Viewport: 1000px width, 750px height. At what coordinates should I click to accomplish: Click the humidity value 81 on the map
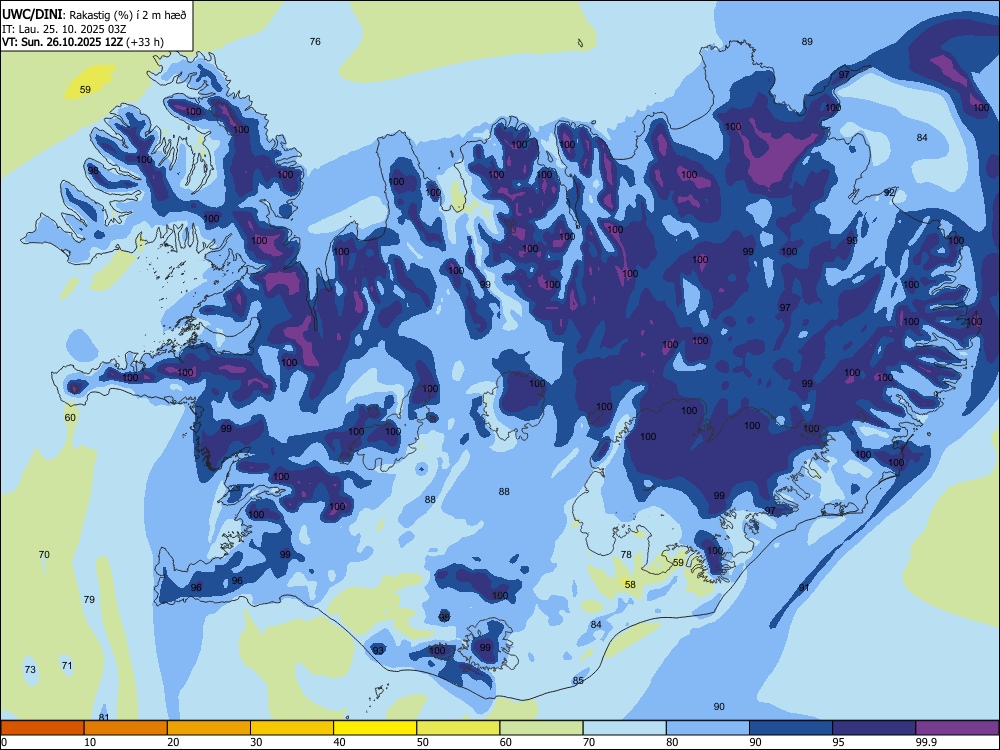coord(104,717)
